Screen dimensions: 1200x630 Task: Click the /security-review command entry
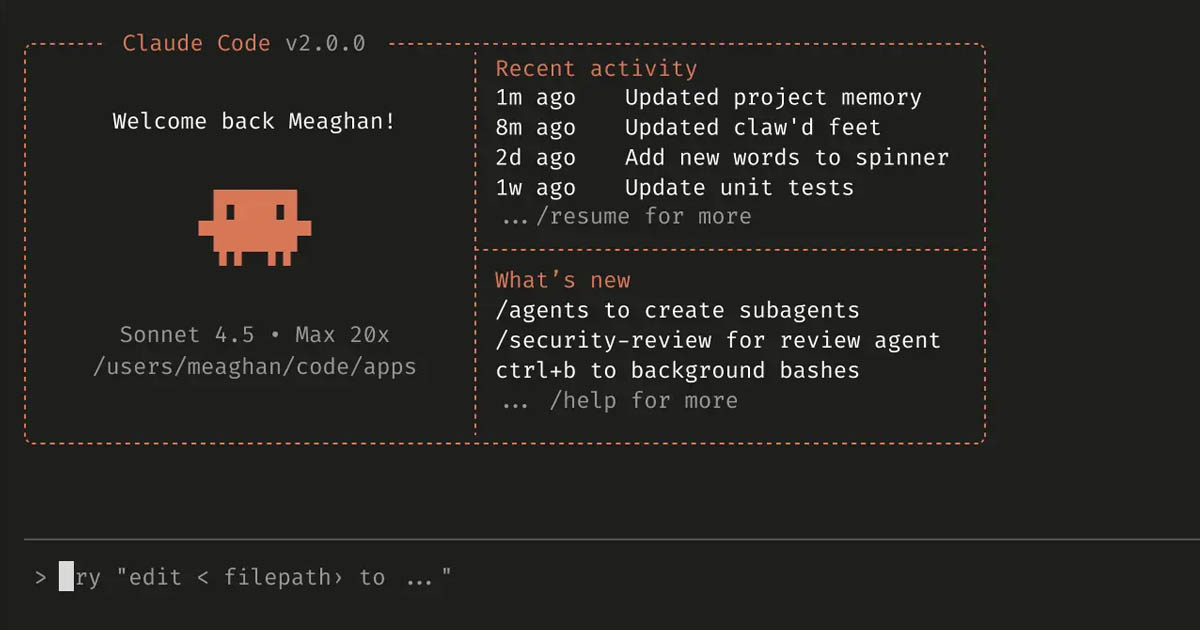(x=719, y=340)
